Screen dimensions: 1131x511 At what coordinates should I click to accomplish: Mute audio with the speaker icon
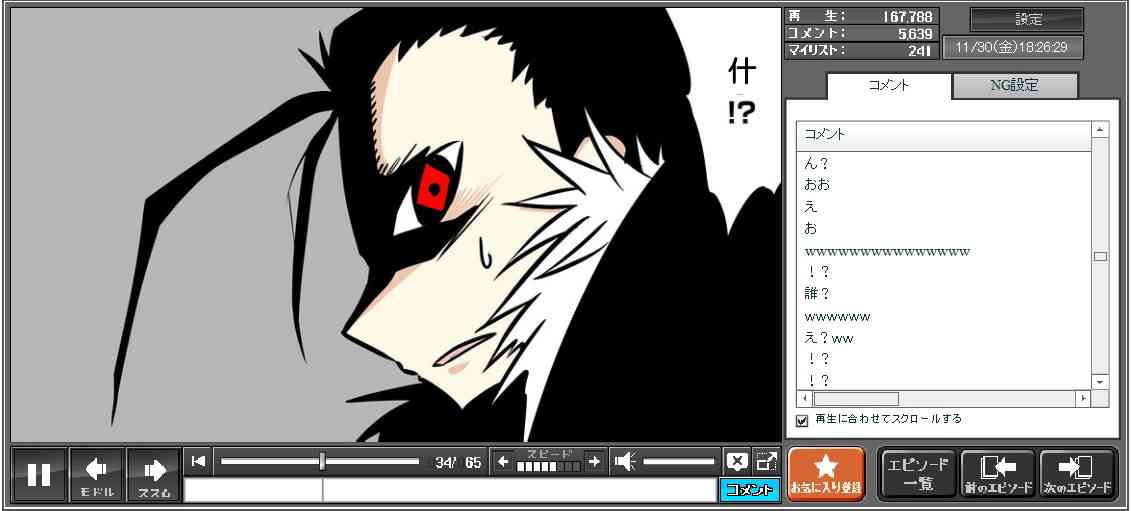(x=625, y=461)
